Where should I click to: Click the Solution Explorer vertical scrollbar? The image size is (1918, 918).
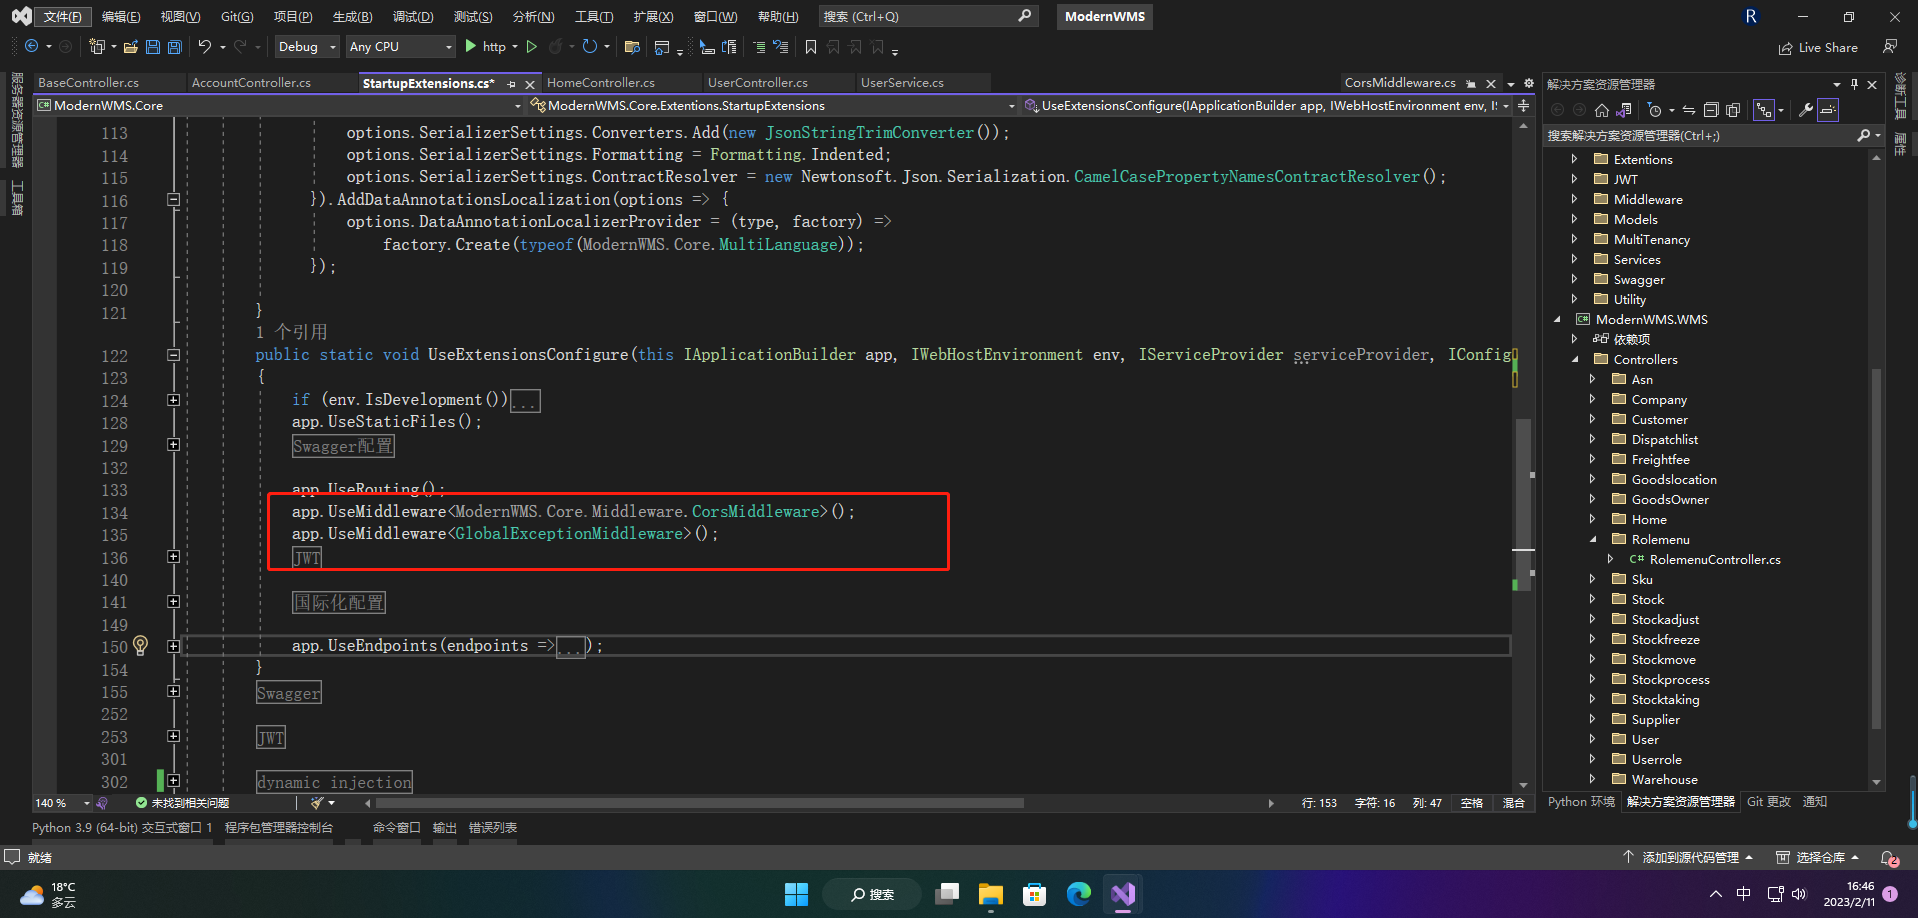pos(1876,549)
